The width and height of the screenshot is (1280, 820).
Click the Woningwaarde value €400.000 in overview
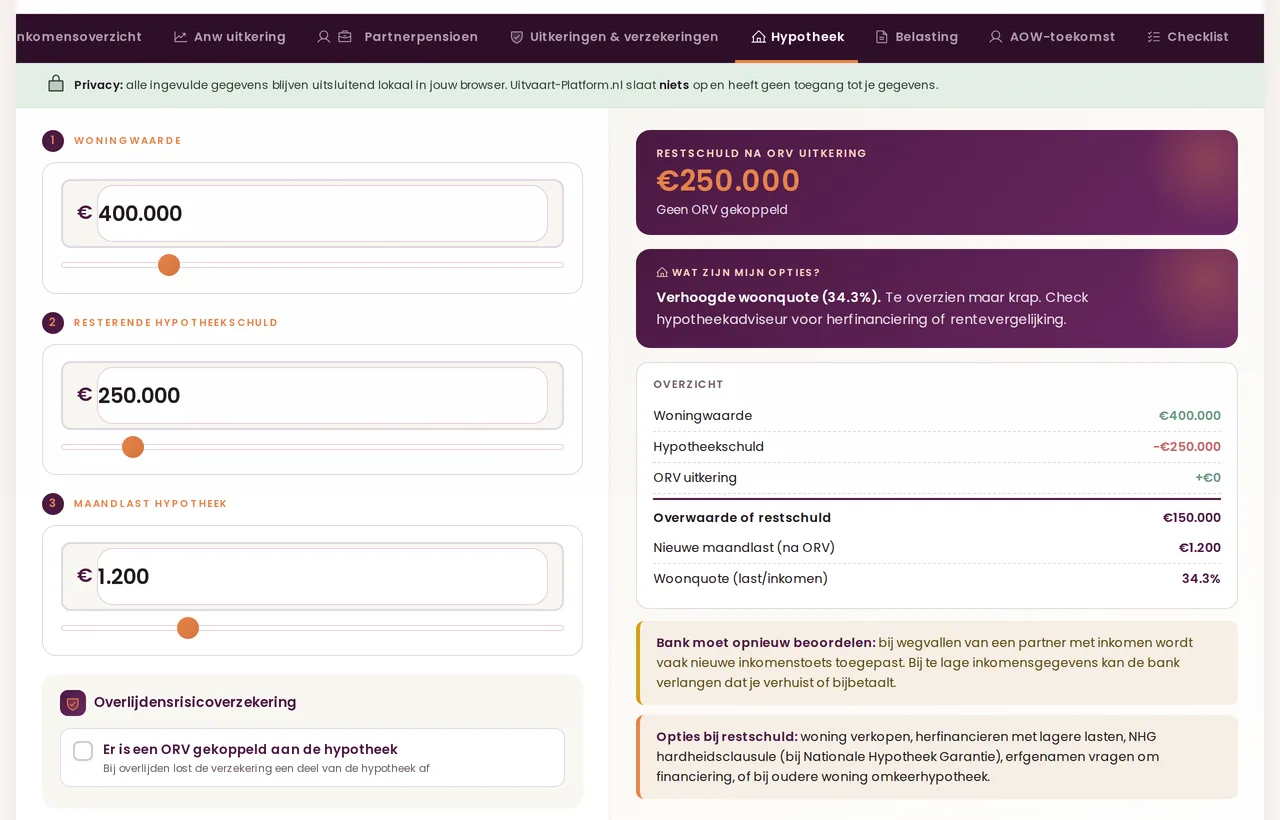(1190, 416)
